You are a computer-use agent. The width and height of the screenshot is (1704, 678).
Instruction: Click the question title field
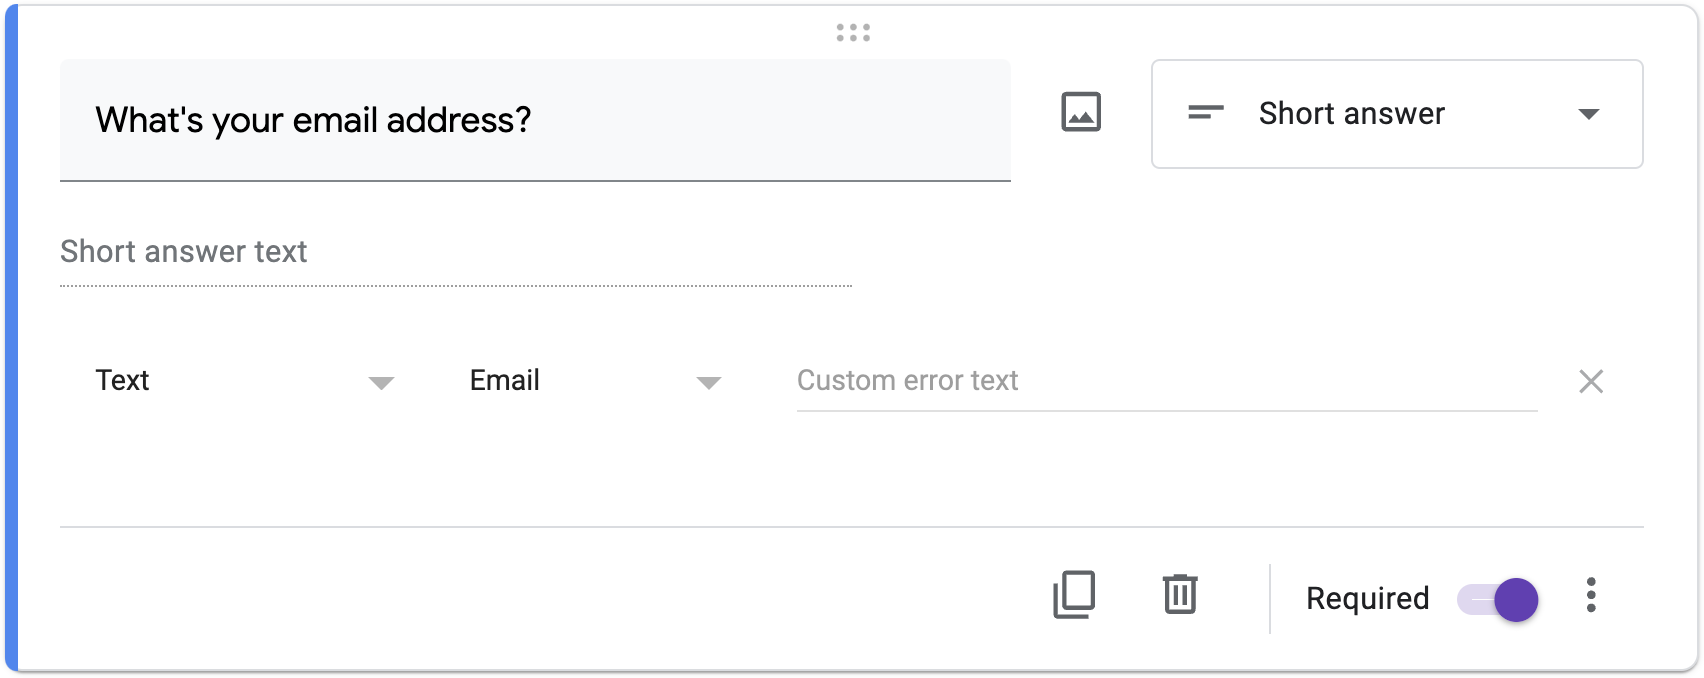535,120
